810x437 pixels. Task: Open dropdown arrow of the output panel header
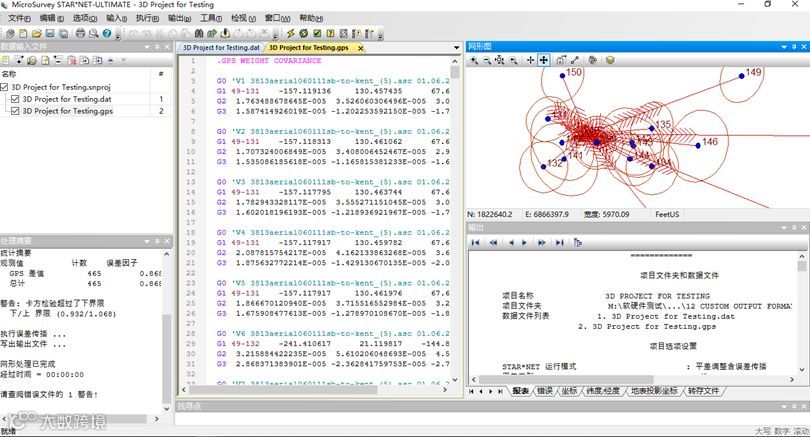(784, 227)
